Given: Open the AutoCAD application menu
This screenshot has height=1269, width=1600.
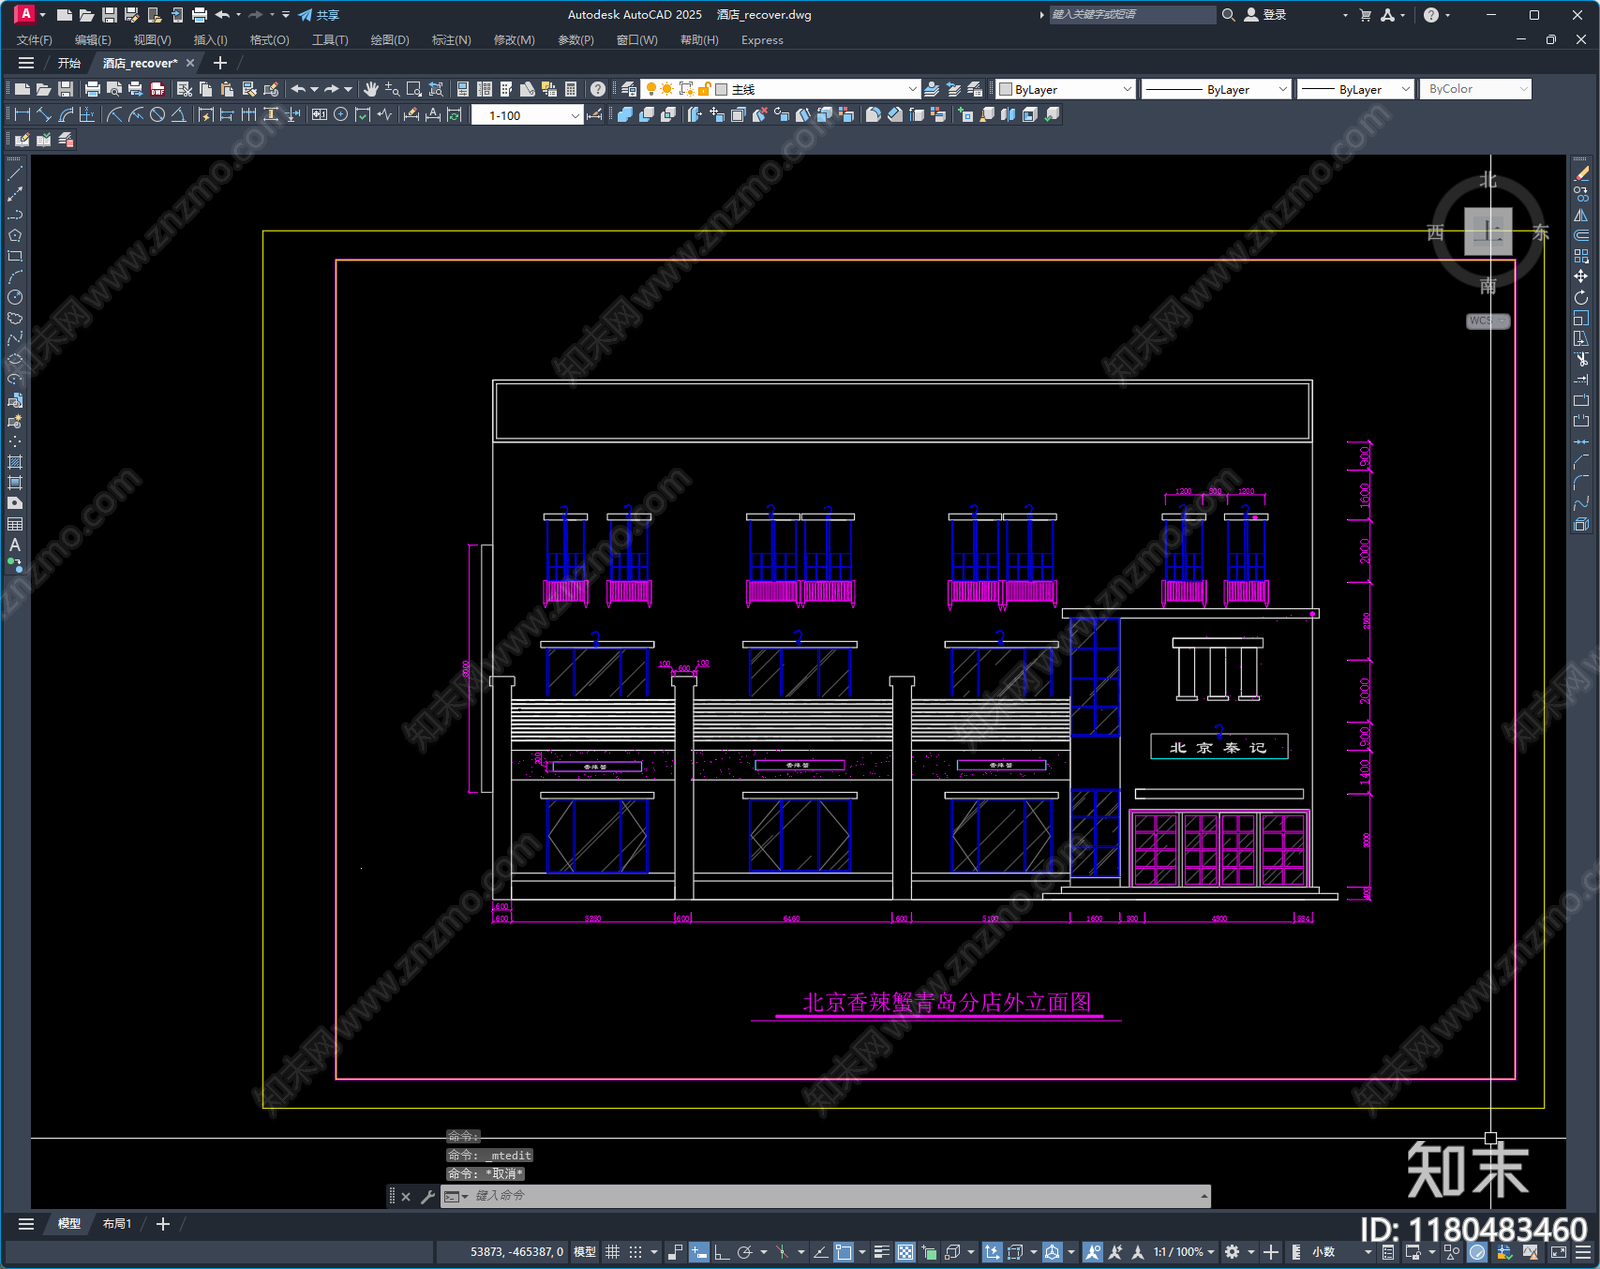Looking at the screenshot, I should coord(25,14).
